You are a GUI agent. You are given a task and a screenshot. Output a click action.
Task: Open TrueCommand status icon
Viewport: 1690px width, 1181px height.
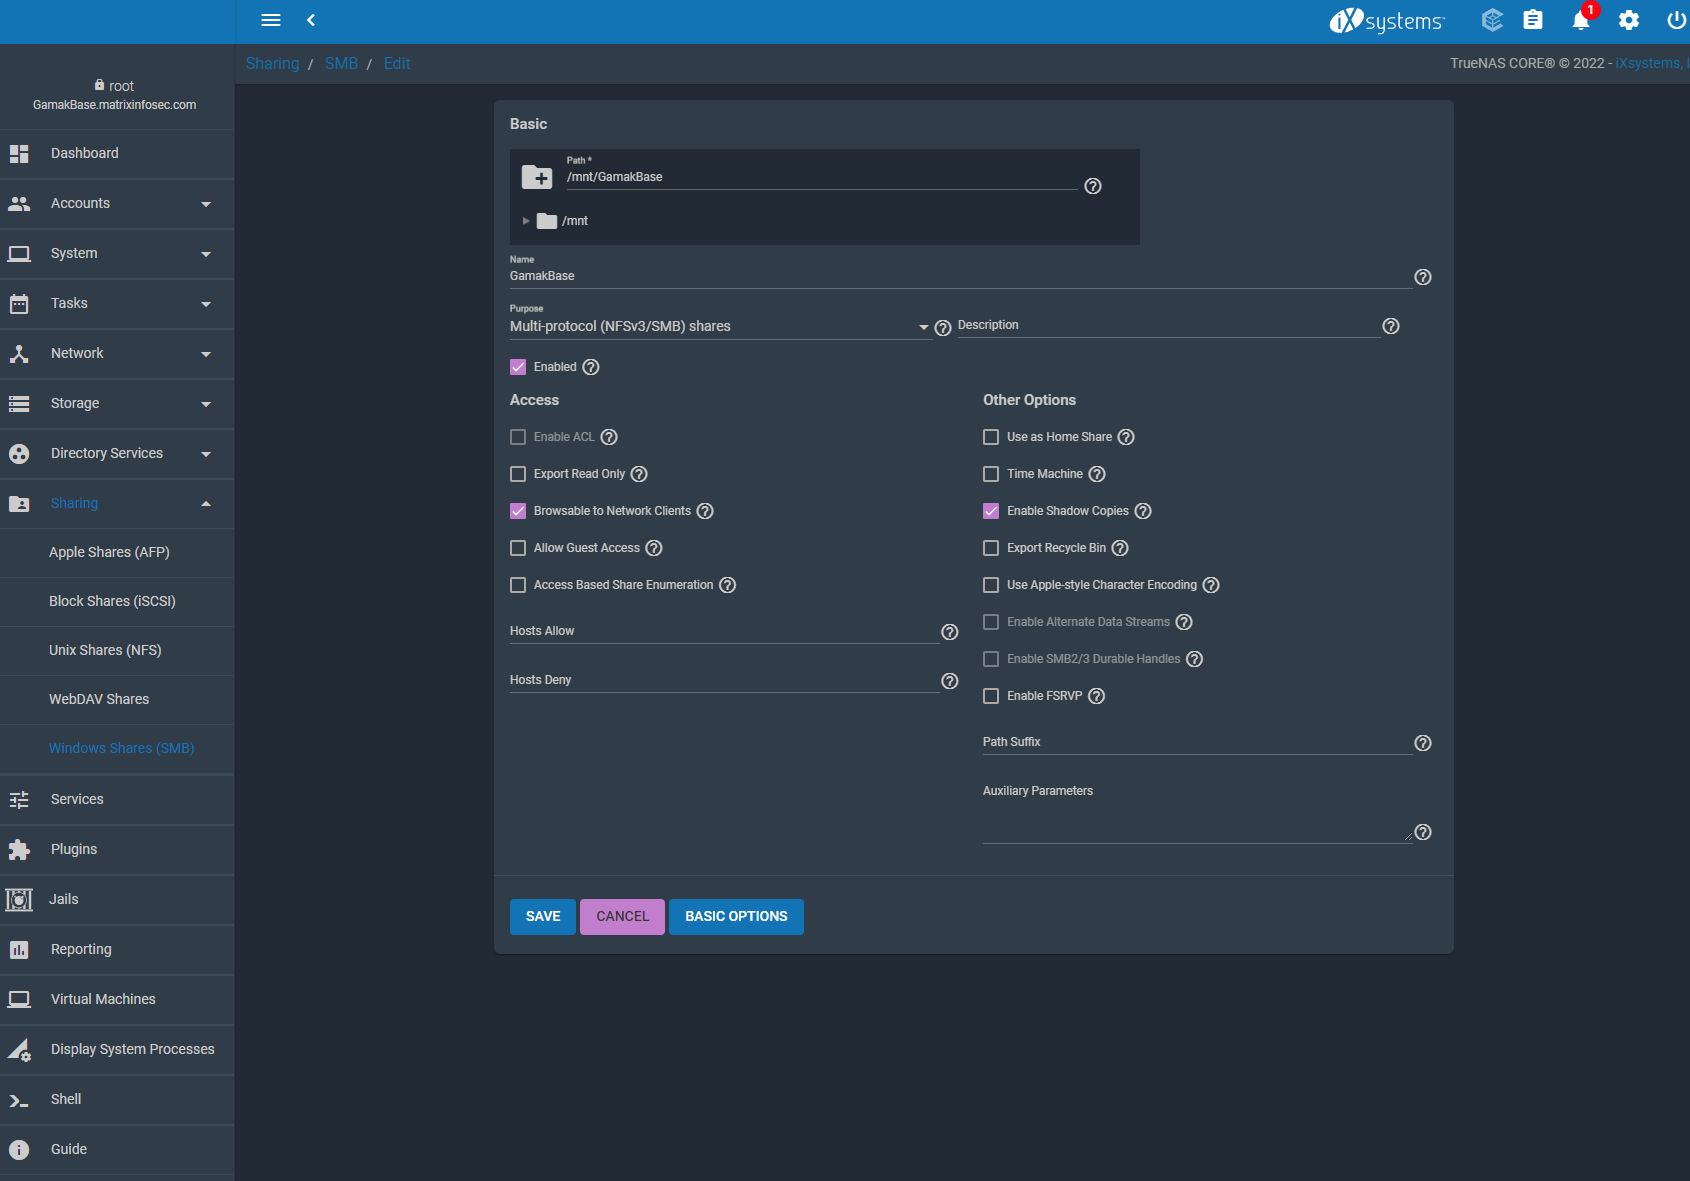coord(1492,20)
